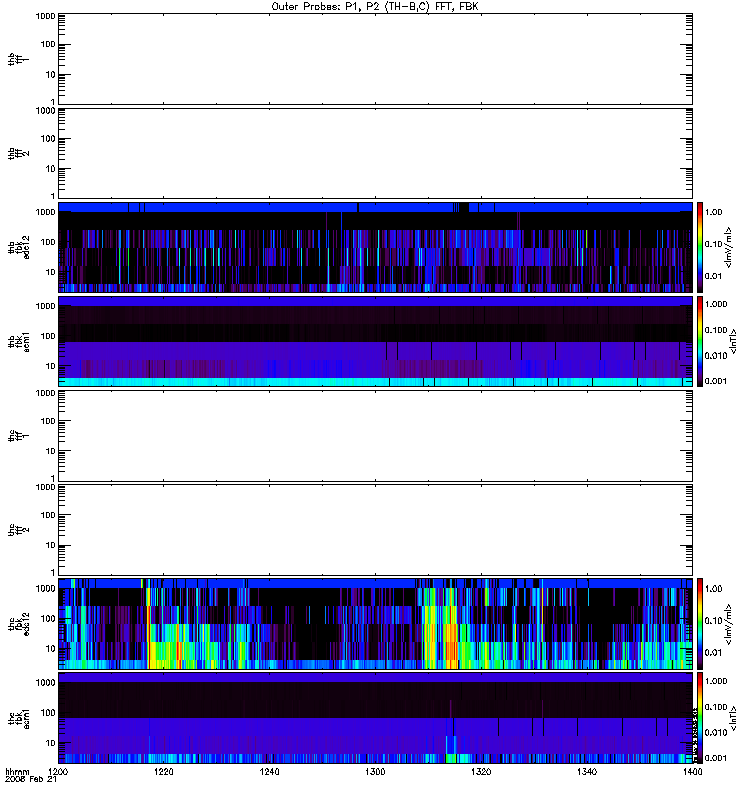Select the second empty thb FFT panel

pos(375,152)
